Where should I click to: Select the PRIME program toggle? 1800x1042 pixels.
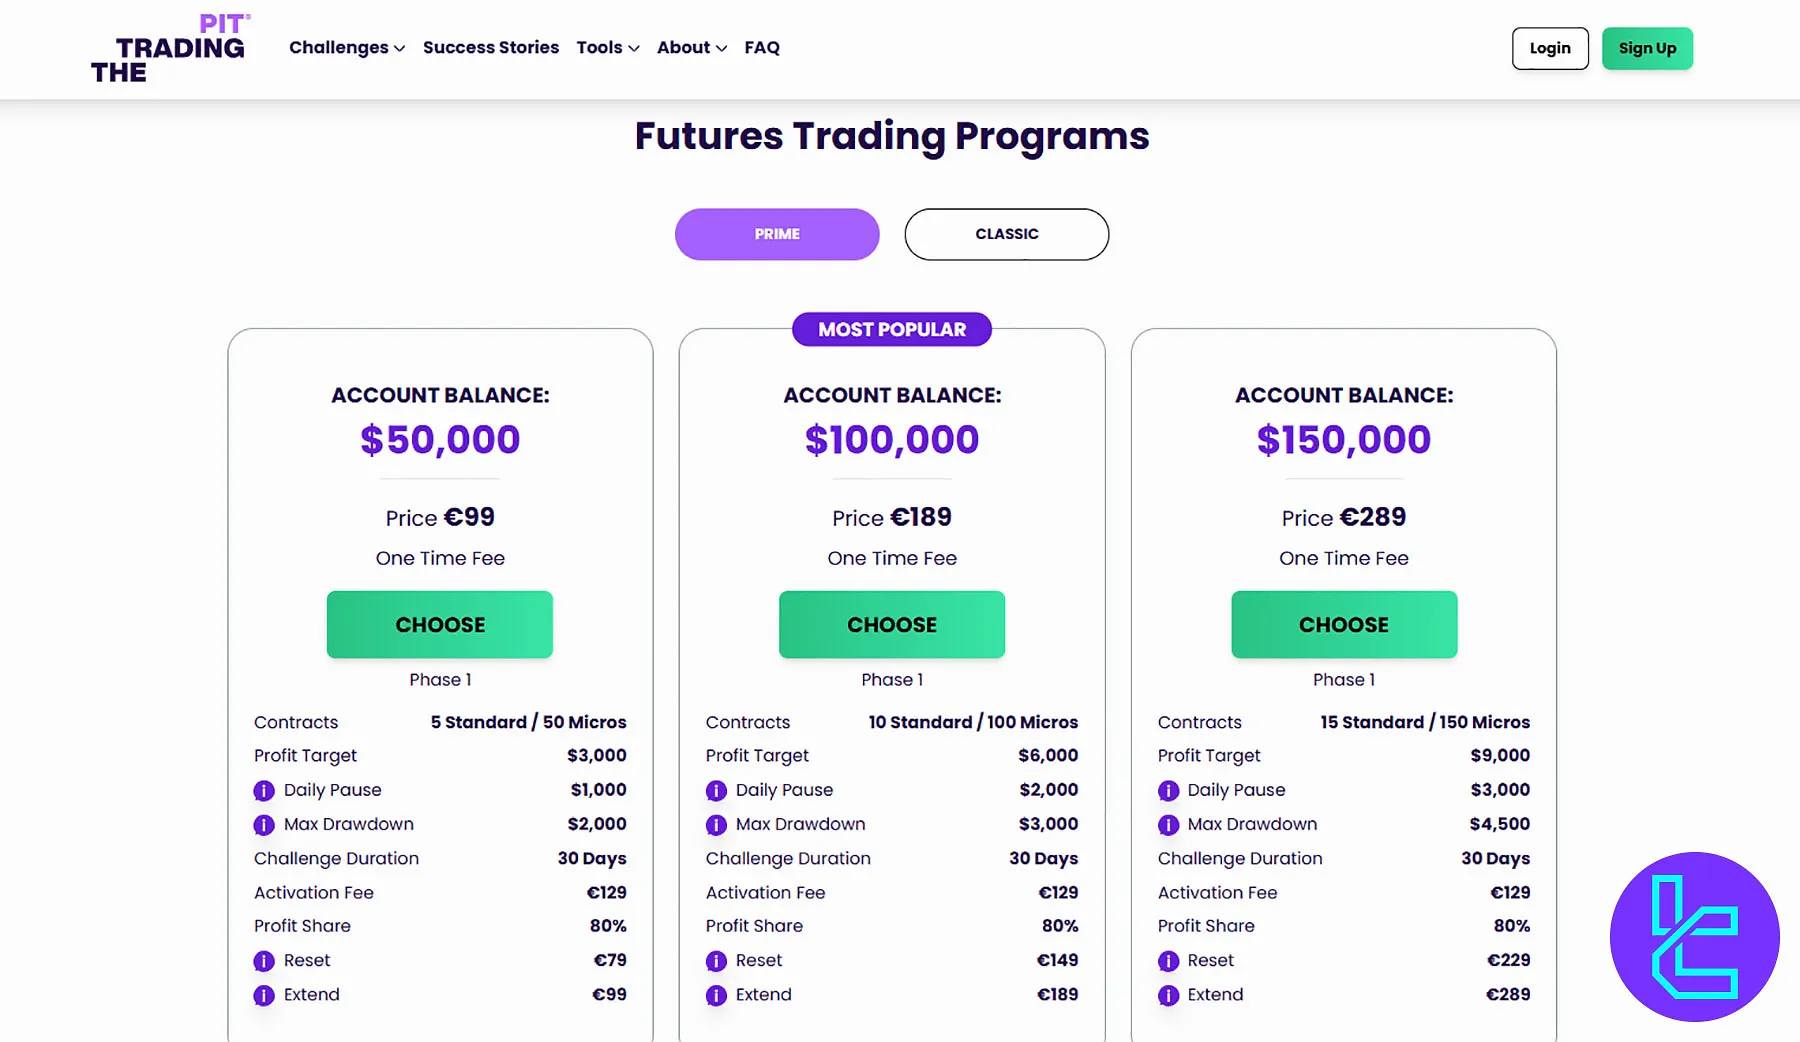(777, 234)
